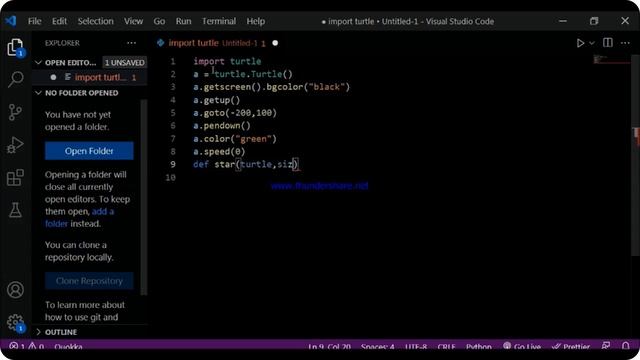Split the editor right

608,42
